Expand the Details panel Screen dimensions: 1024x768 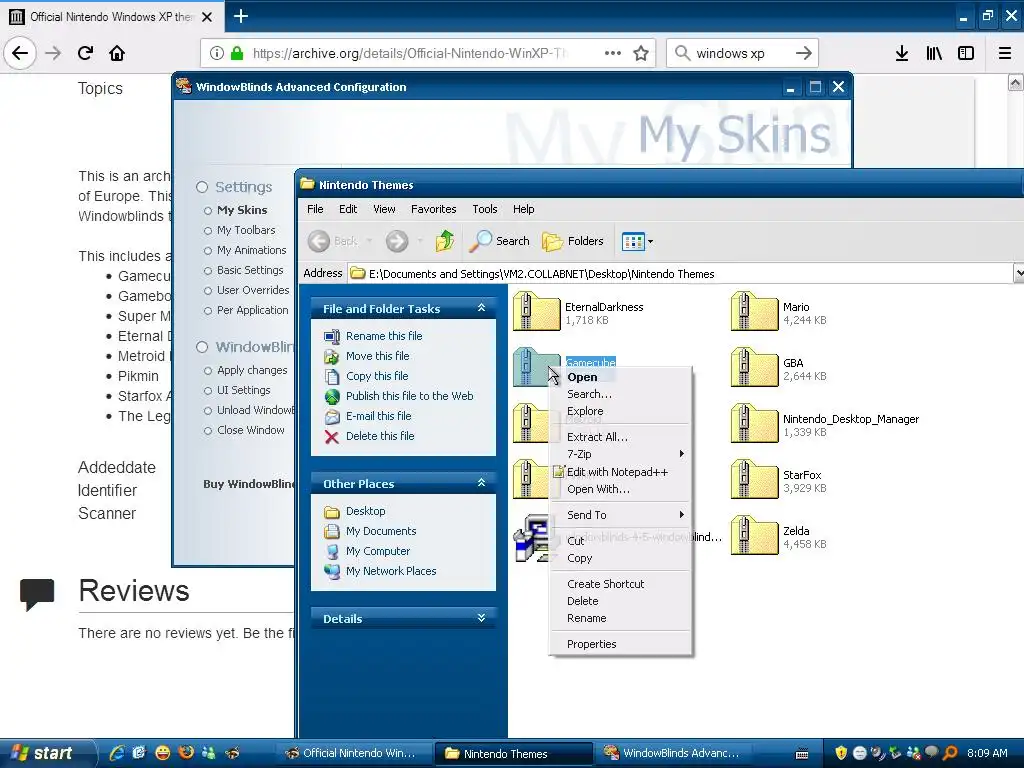(x=481, y=618)
